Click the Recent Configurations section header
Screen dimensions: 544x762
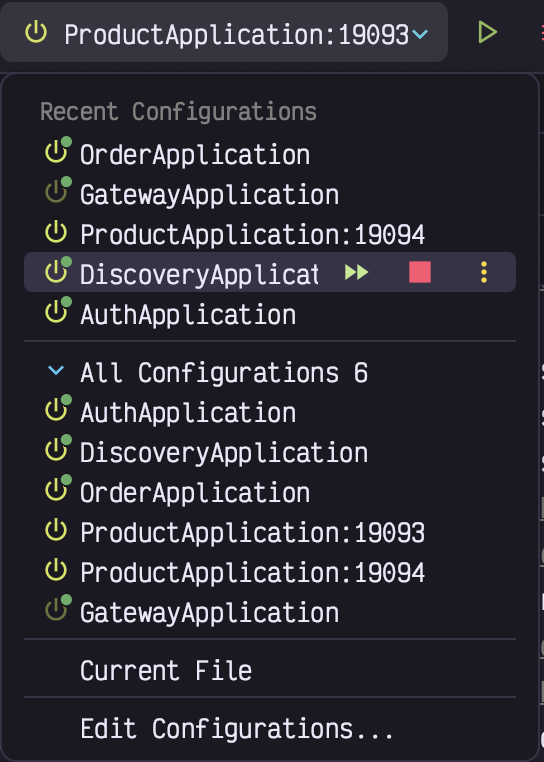point(178,111)
